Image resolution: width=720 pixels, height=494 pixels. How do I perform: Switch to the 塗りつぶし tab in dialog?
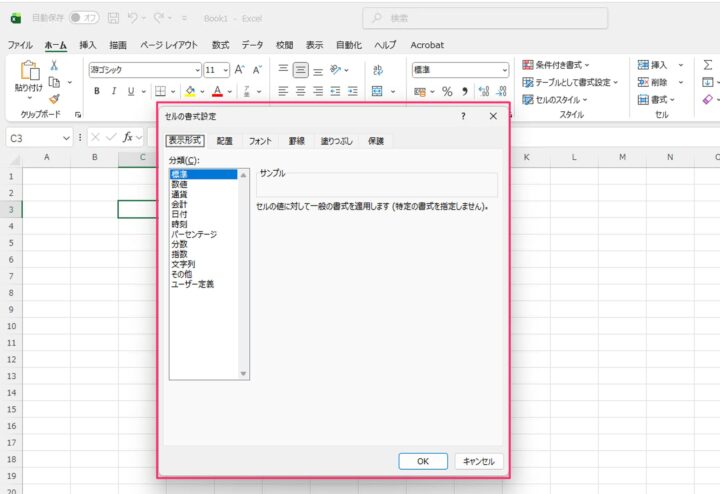pyautogui.click(x=337, y=141)
